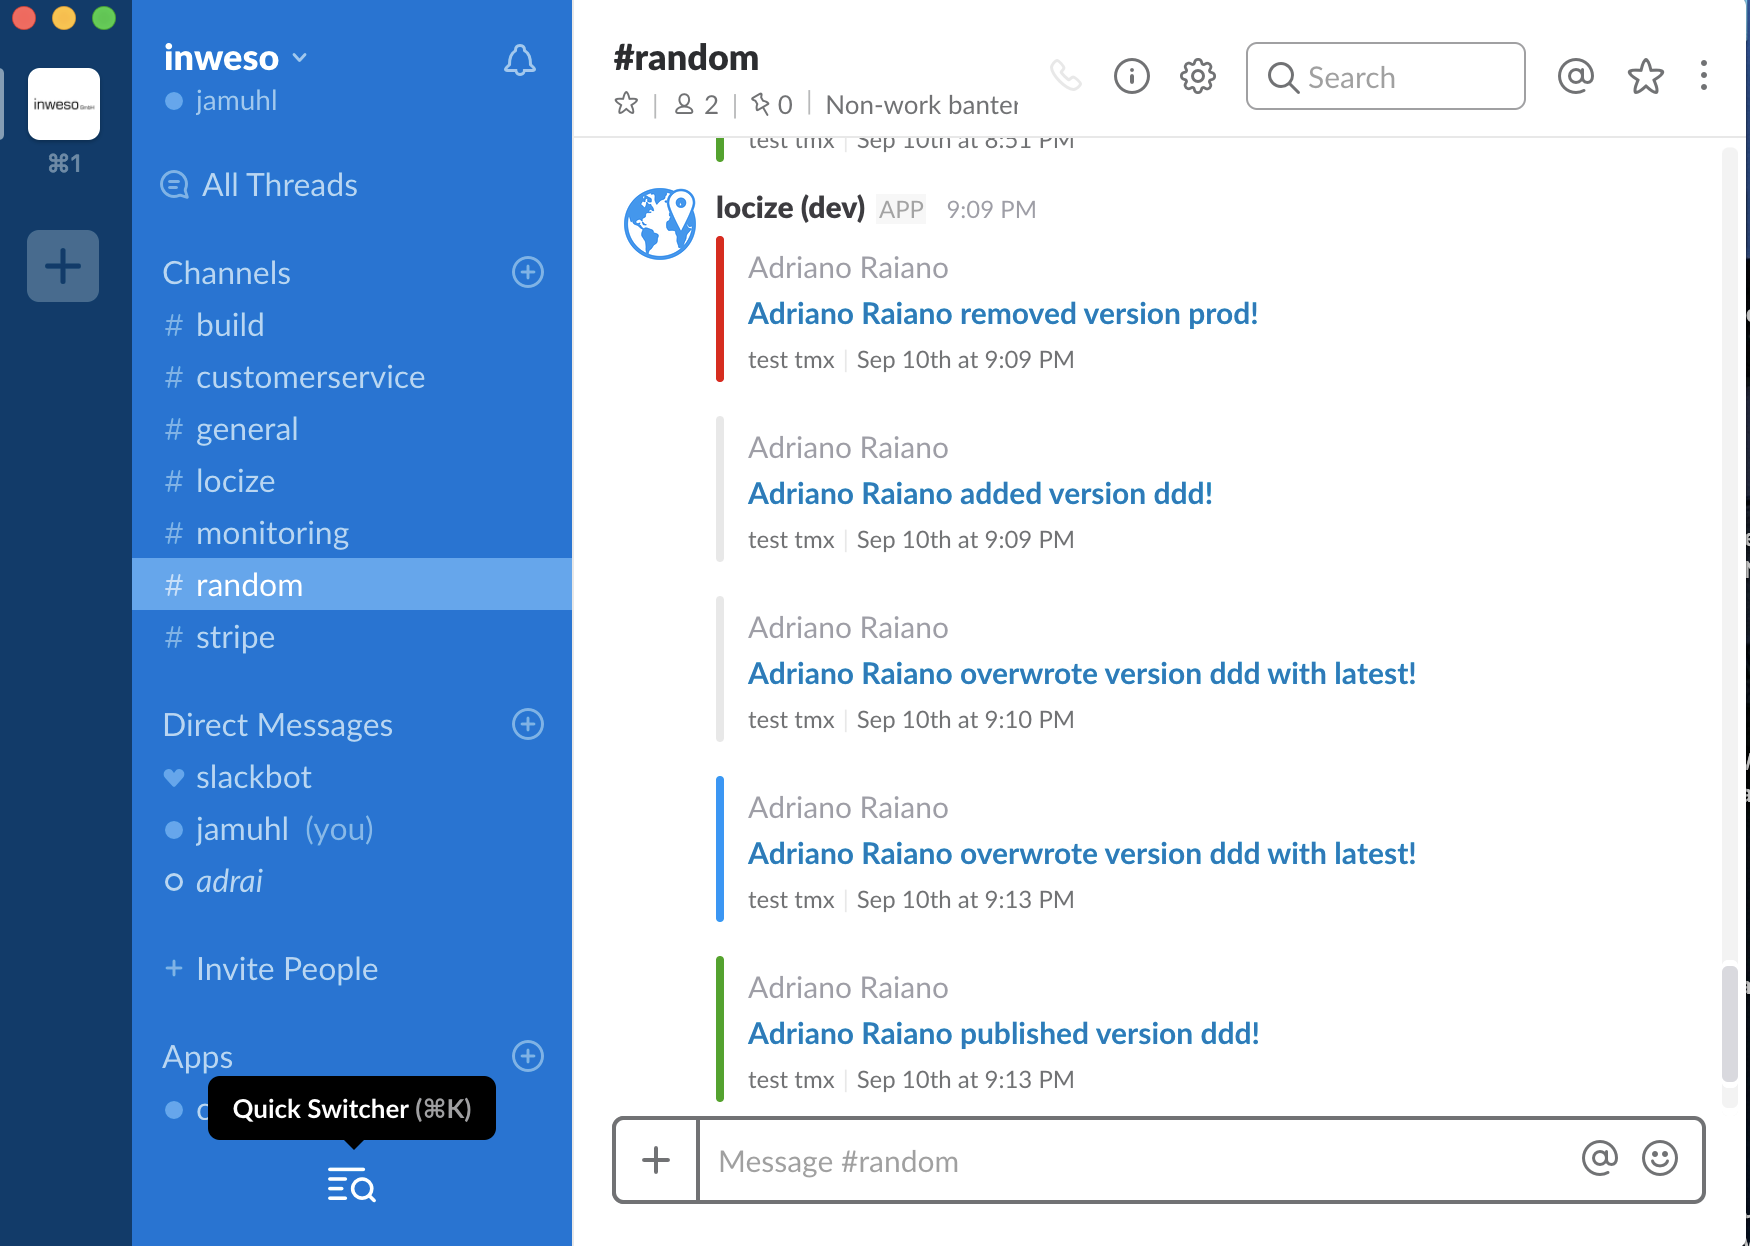The image size is (1750, 1246).
Task: Show channel details info icon
Action: (1131, 76)
